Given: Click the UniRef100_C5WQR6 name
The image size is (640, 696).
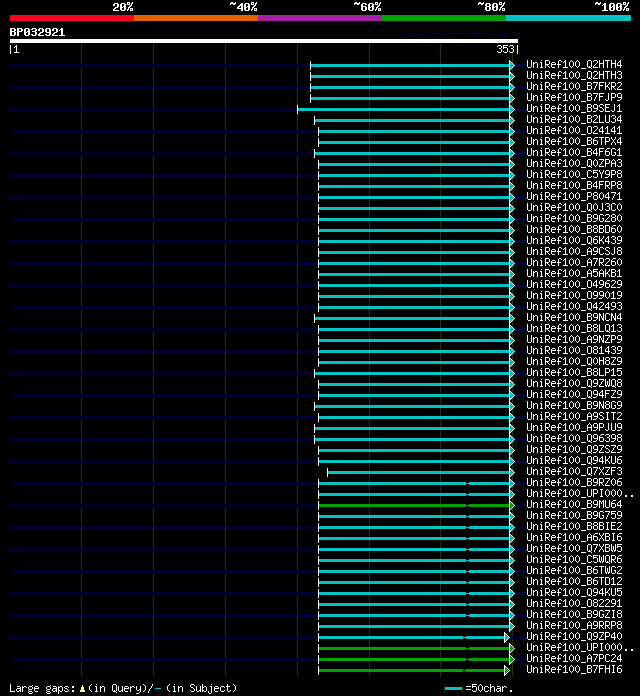Looking at the screenshot, I should (574, 560).
